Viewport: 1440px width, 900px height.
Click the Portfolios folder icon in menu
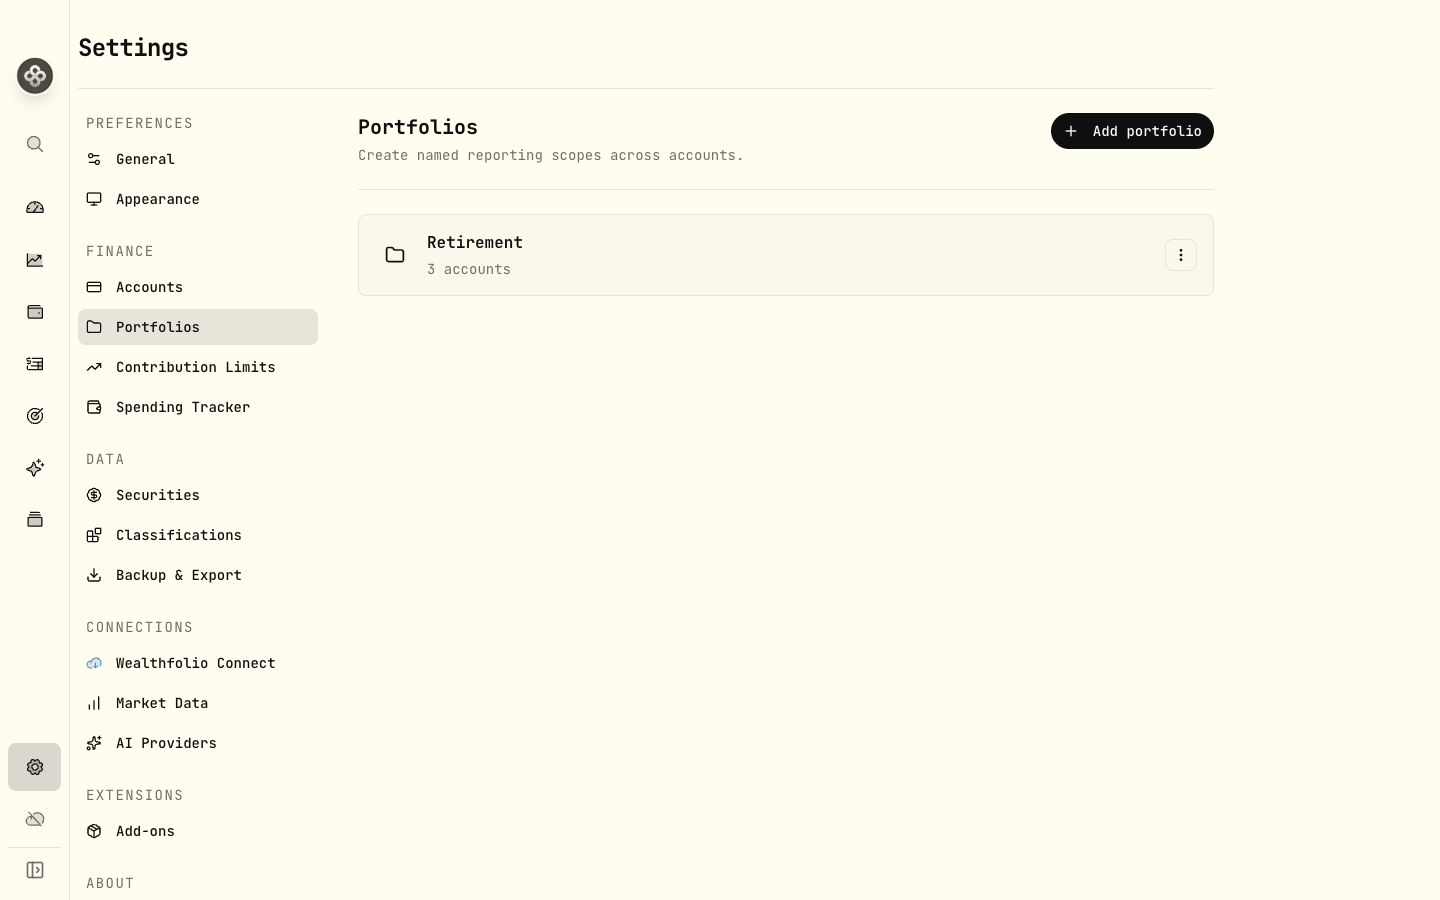tap(94, 327)
